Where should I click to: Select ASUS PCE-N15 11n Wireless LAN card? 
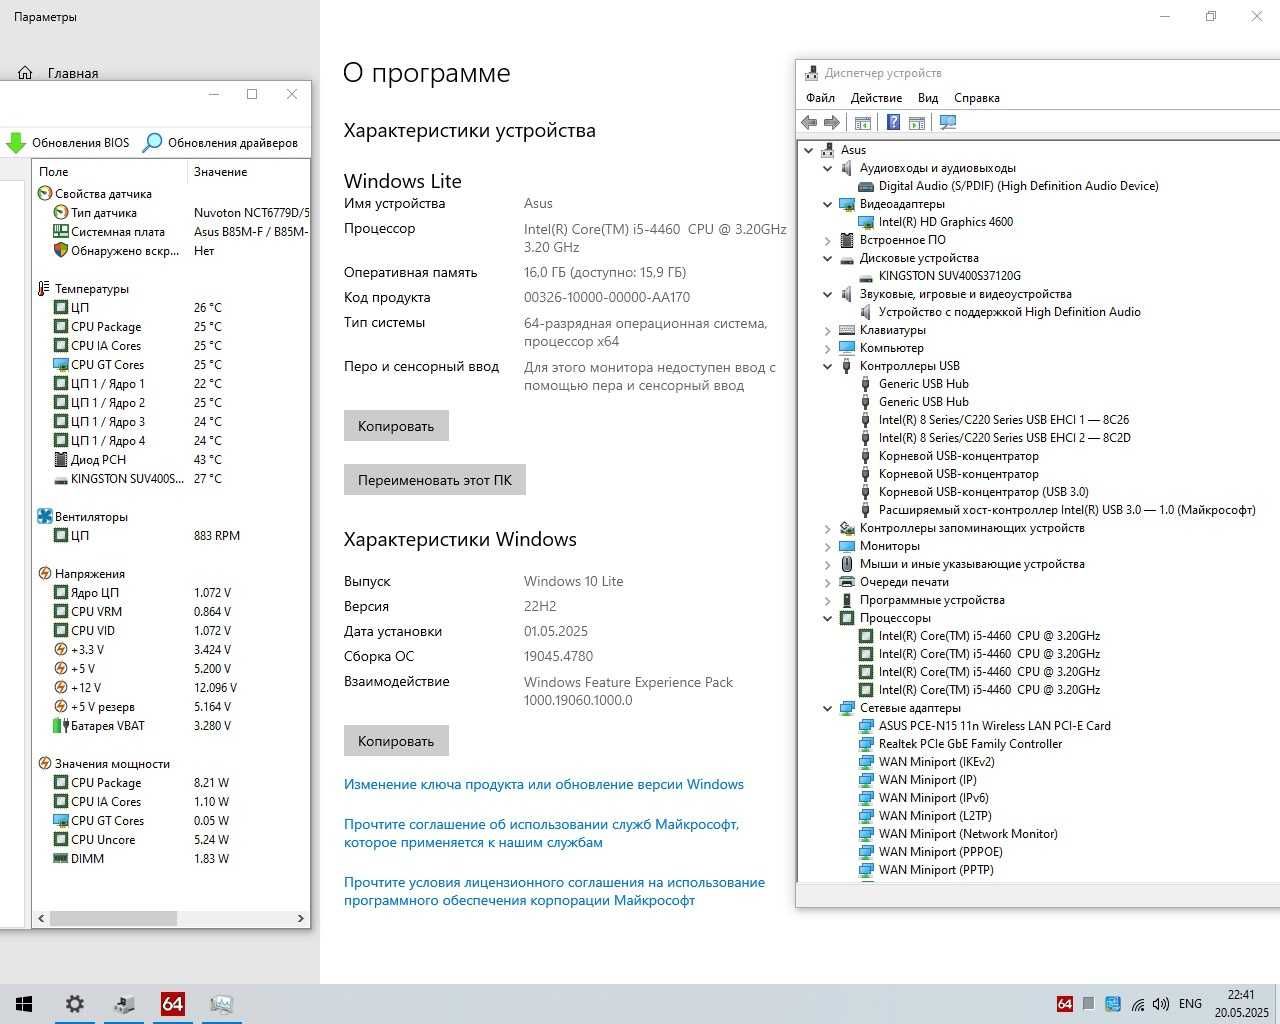994,726
